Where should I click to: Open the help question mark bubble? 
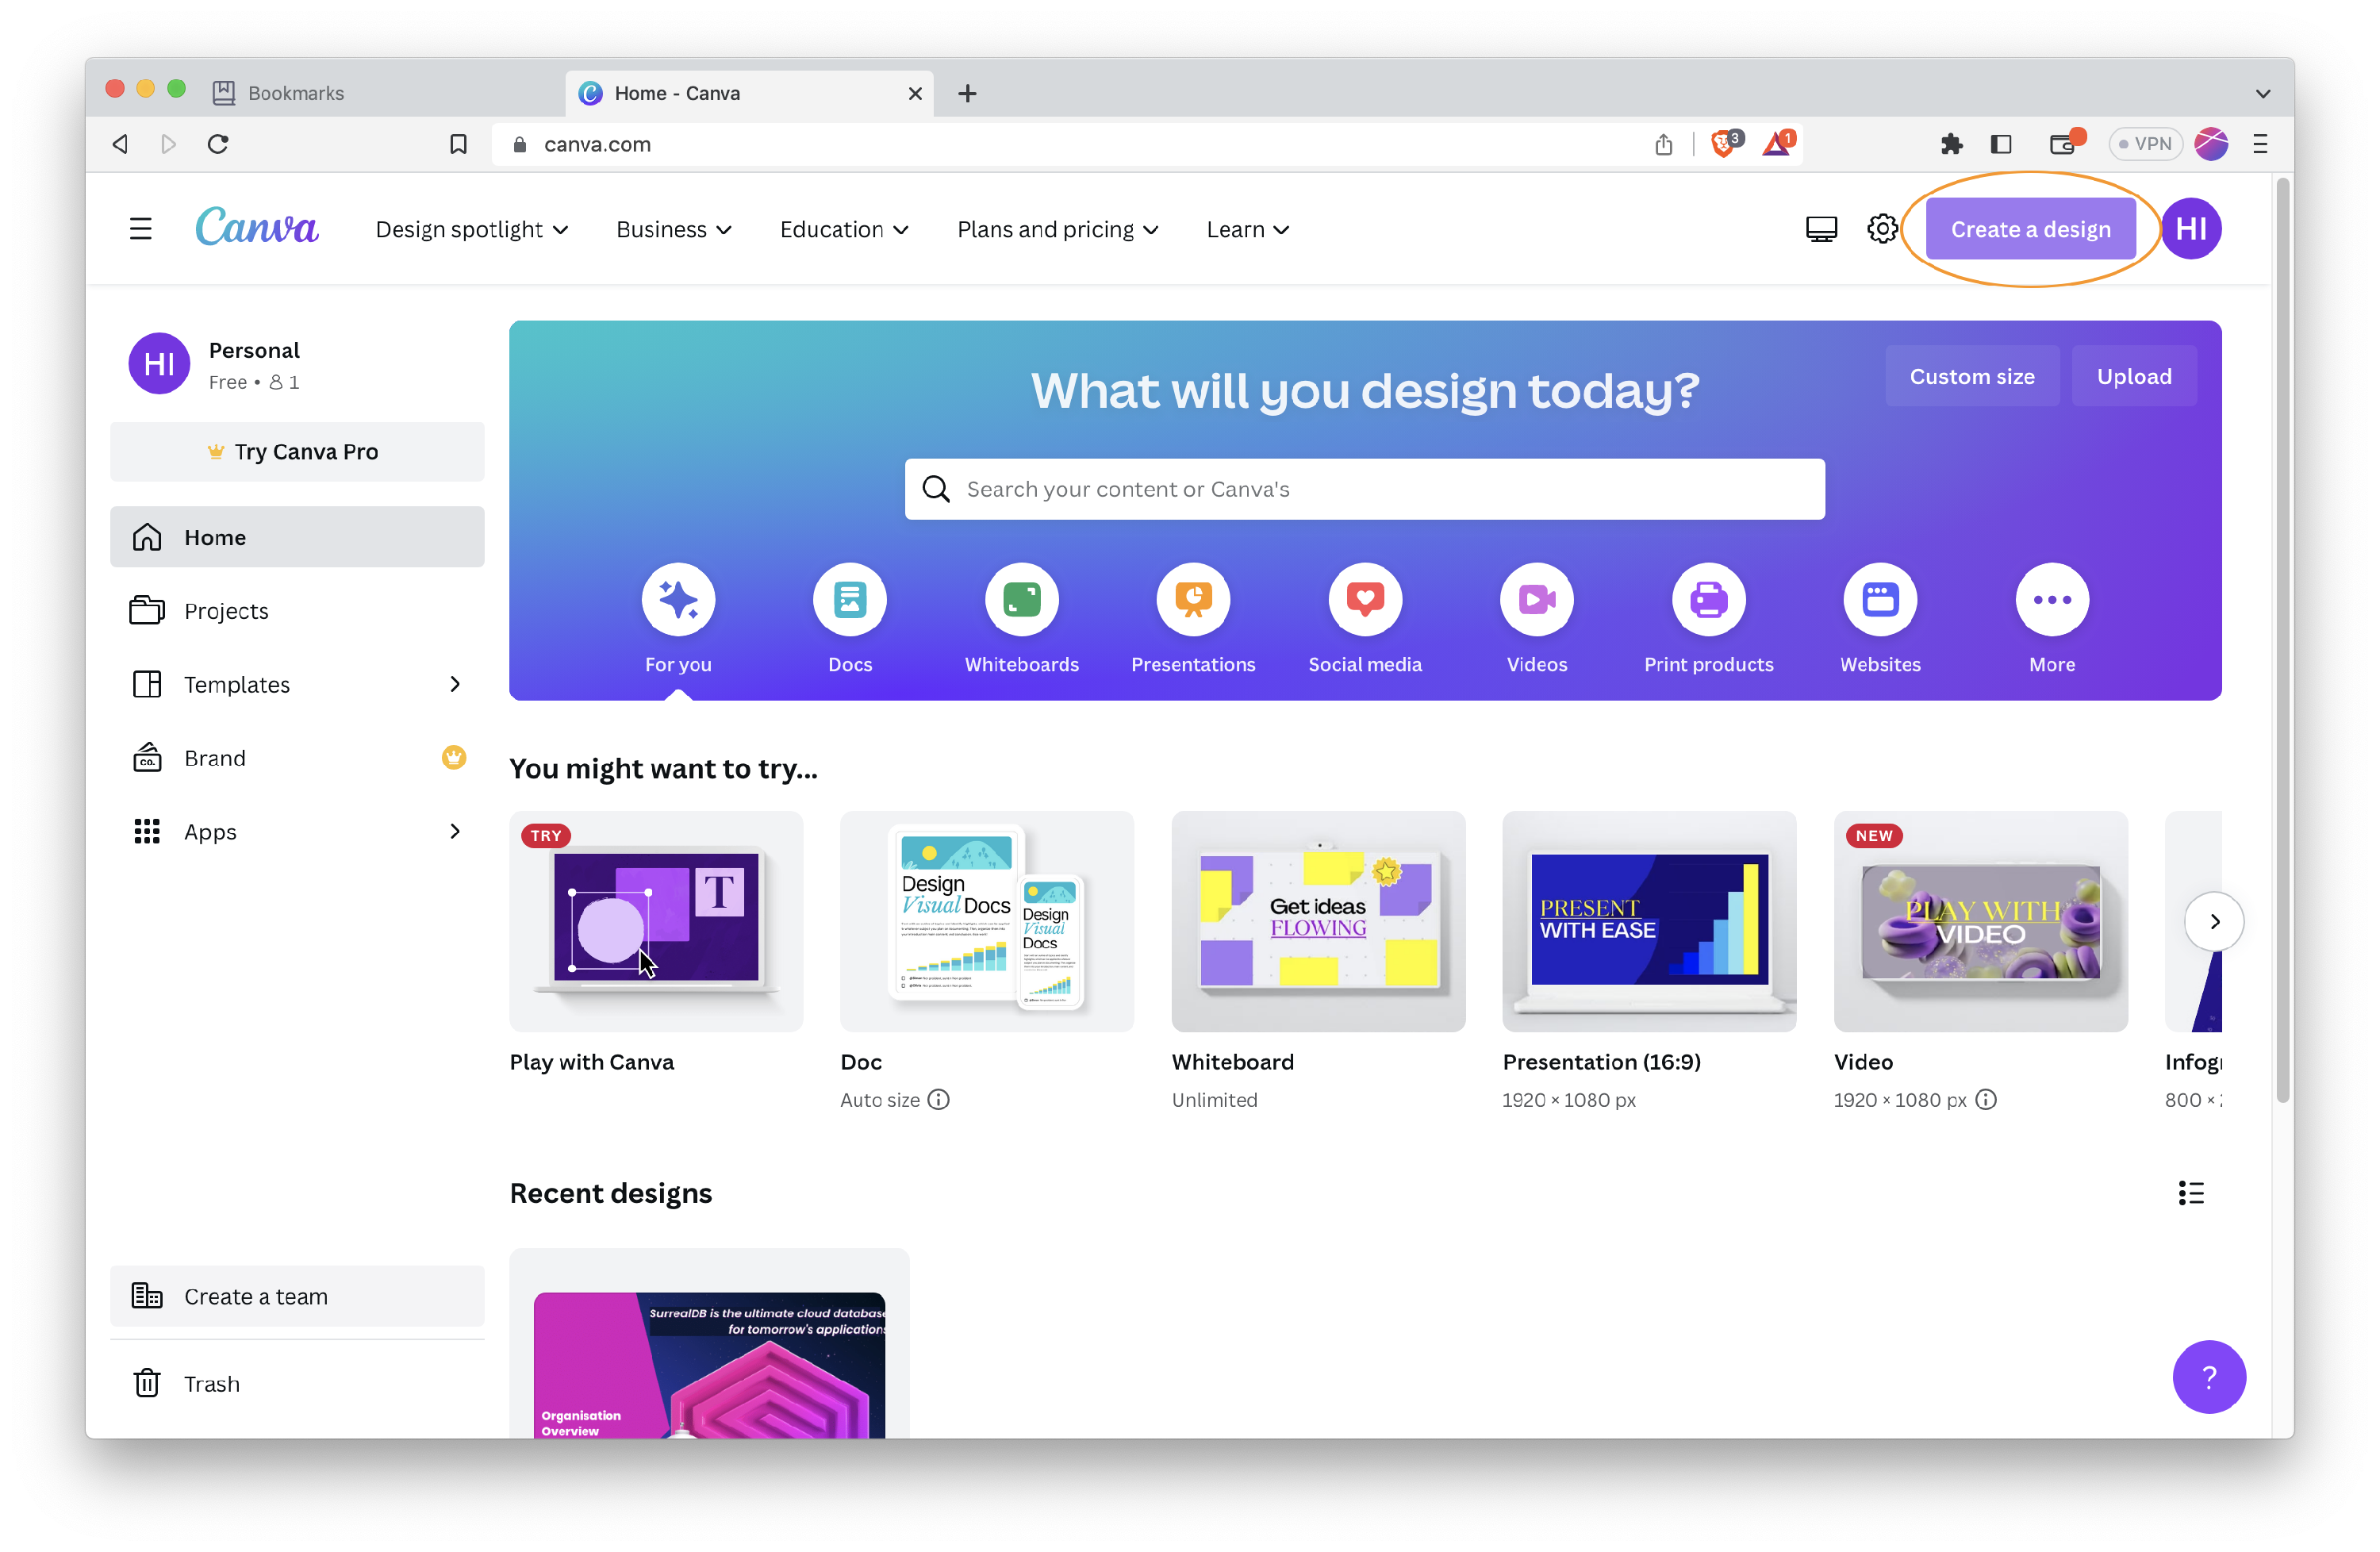coord(2209,1377)
